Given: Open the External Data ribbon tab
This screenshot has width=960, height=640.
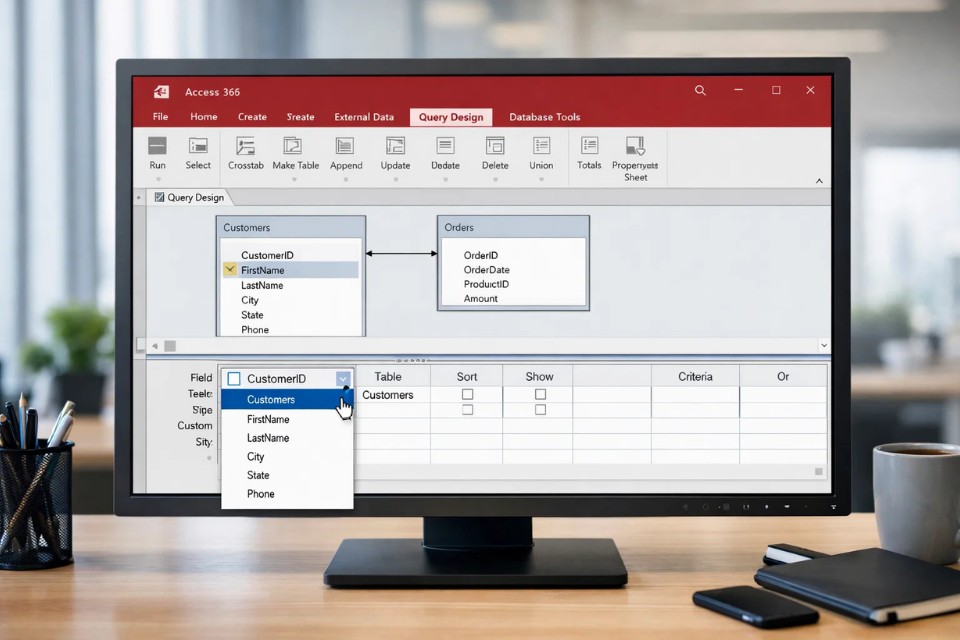Looking at the screenshot, I should (x=364, y=117).
